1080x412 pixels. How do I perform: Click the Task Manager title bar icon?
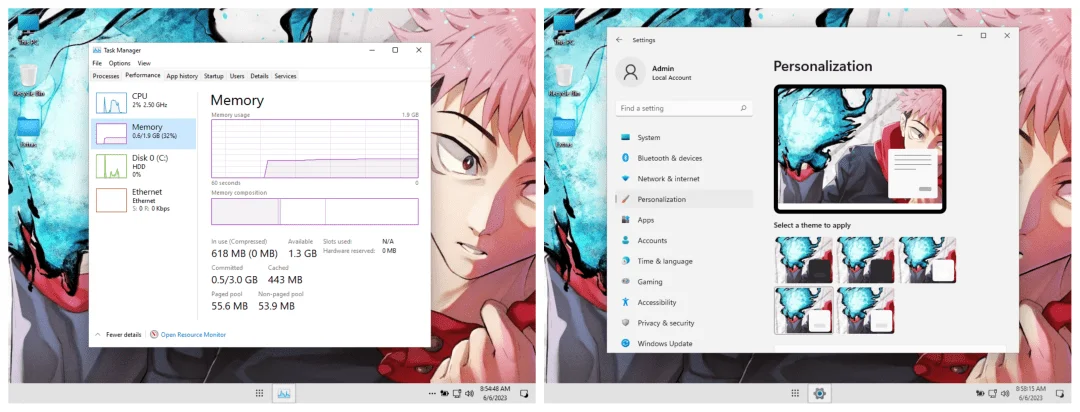(x=96, y=50)
